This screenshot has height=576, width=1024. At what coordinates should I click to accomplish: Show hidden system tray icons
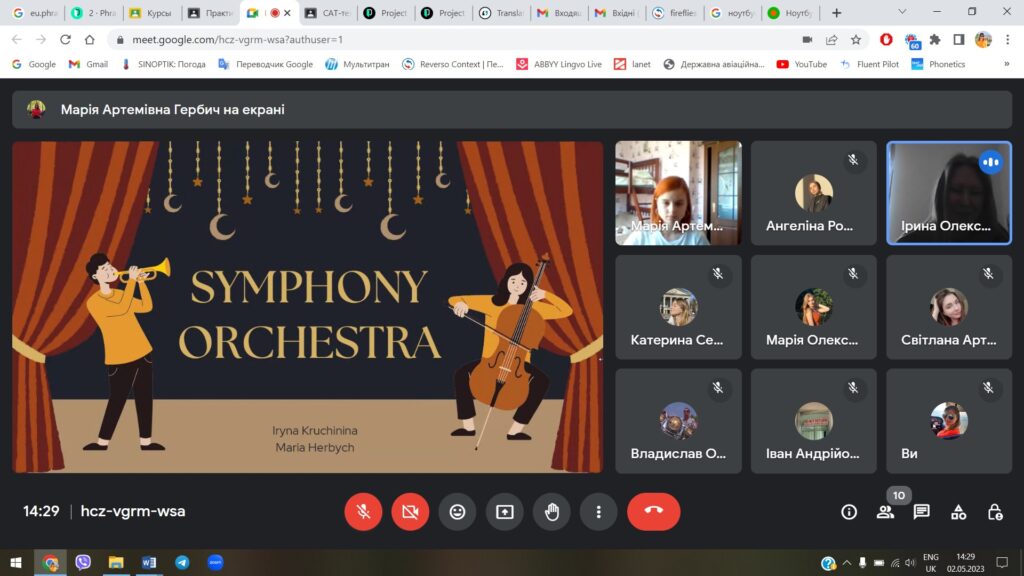tap(846, 563)
